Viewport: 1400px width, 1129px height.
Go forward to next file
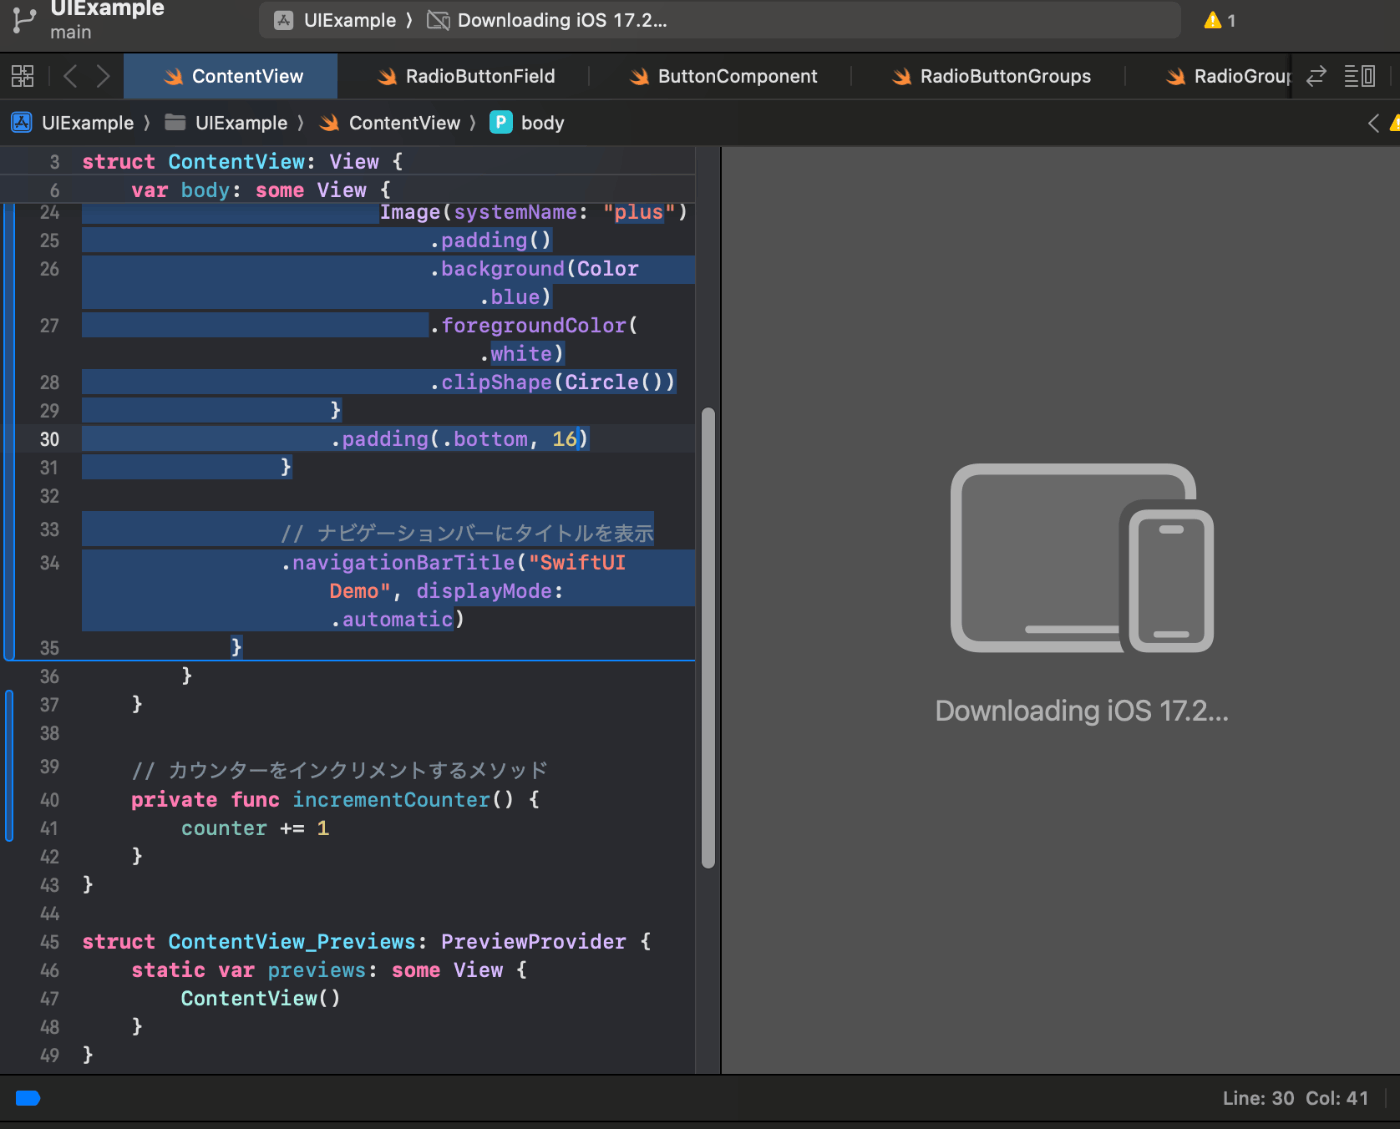pos(103,76)
